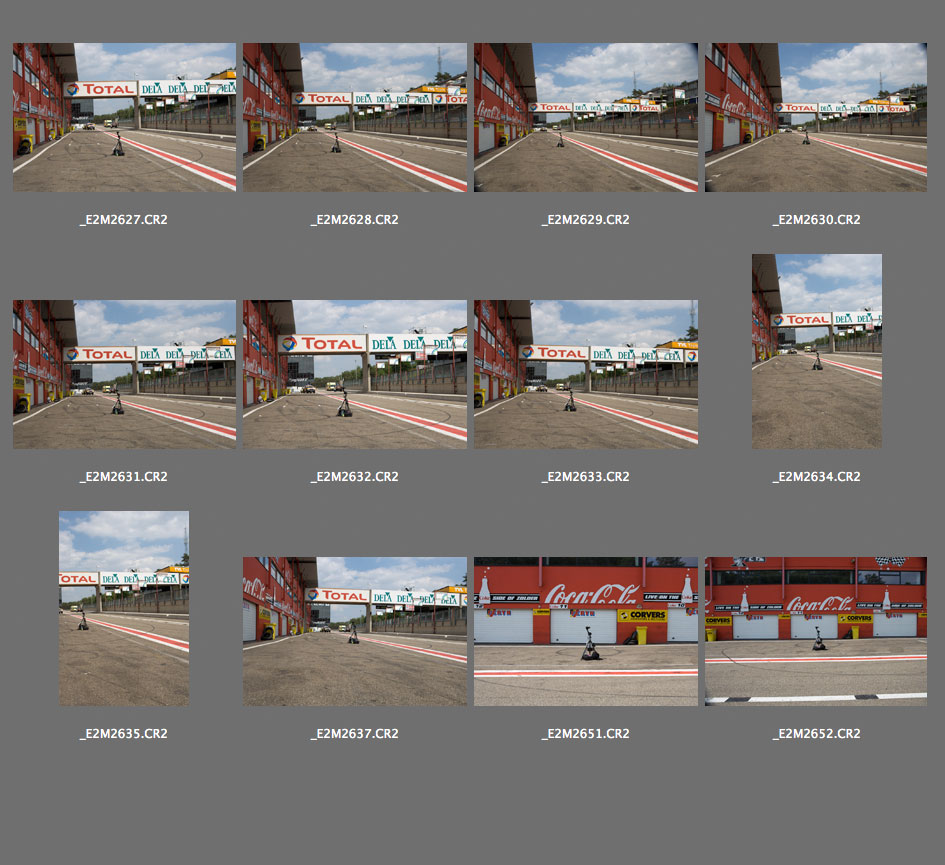Select the filename text _E2M2634.CR2

[816, 477]
